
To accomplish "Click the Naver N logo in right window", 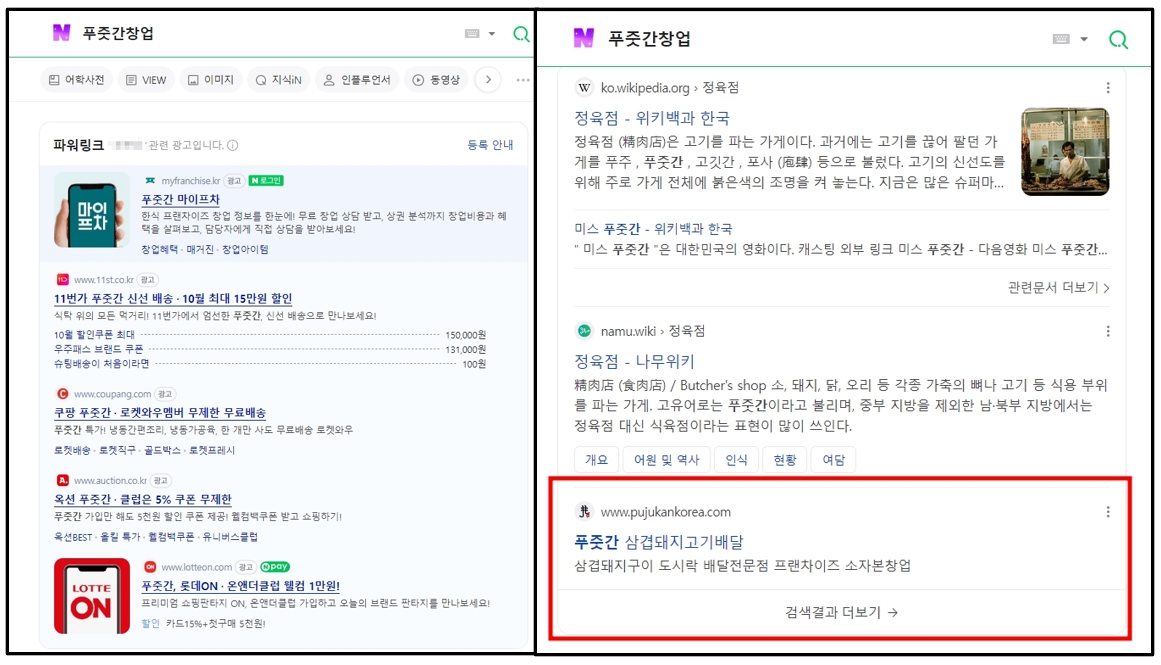I will click(583, 38).
